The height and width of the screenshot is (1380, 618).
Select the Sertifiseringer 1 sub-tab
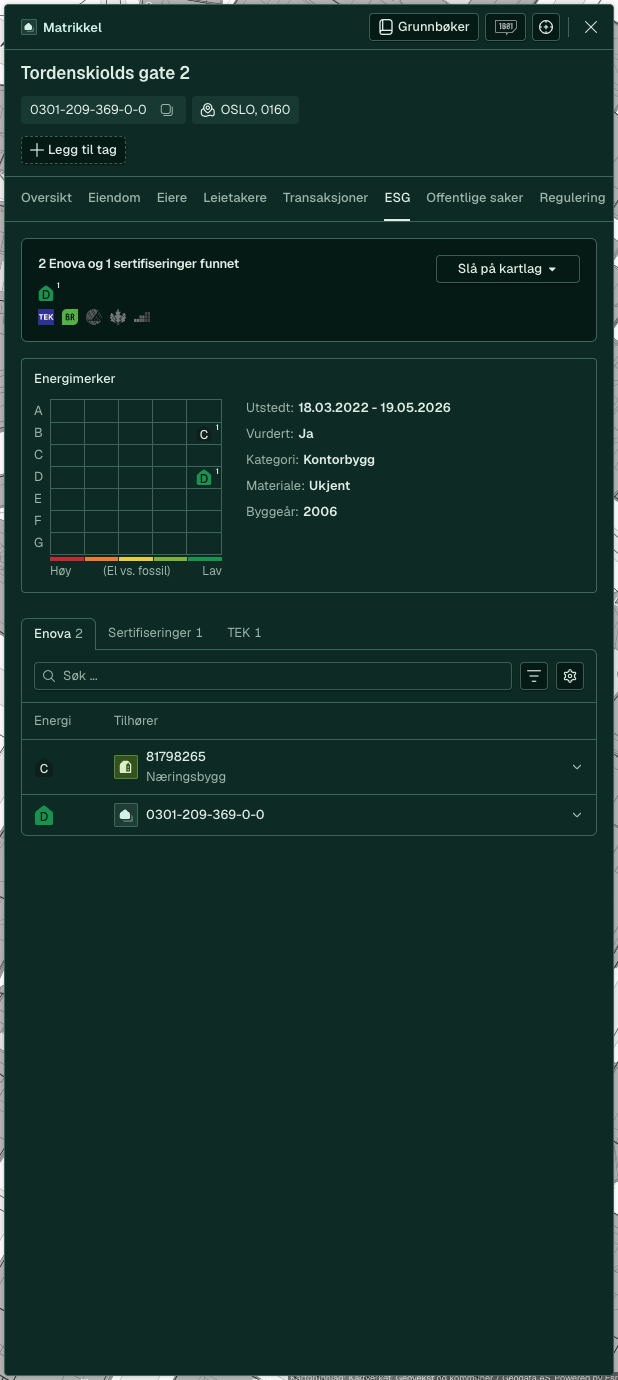[155, 633]
